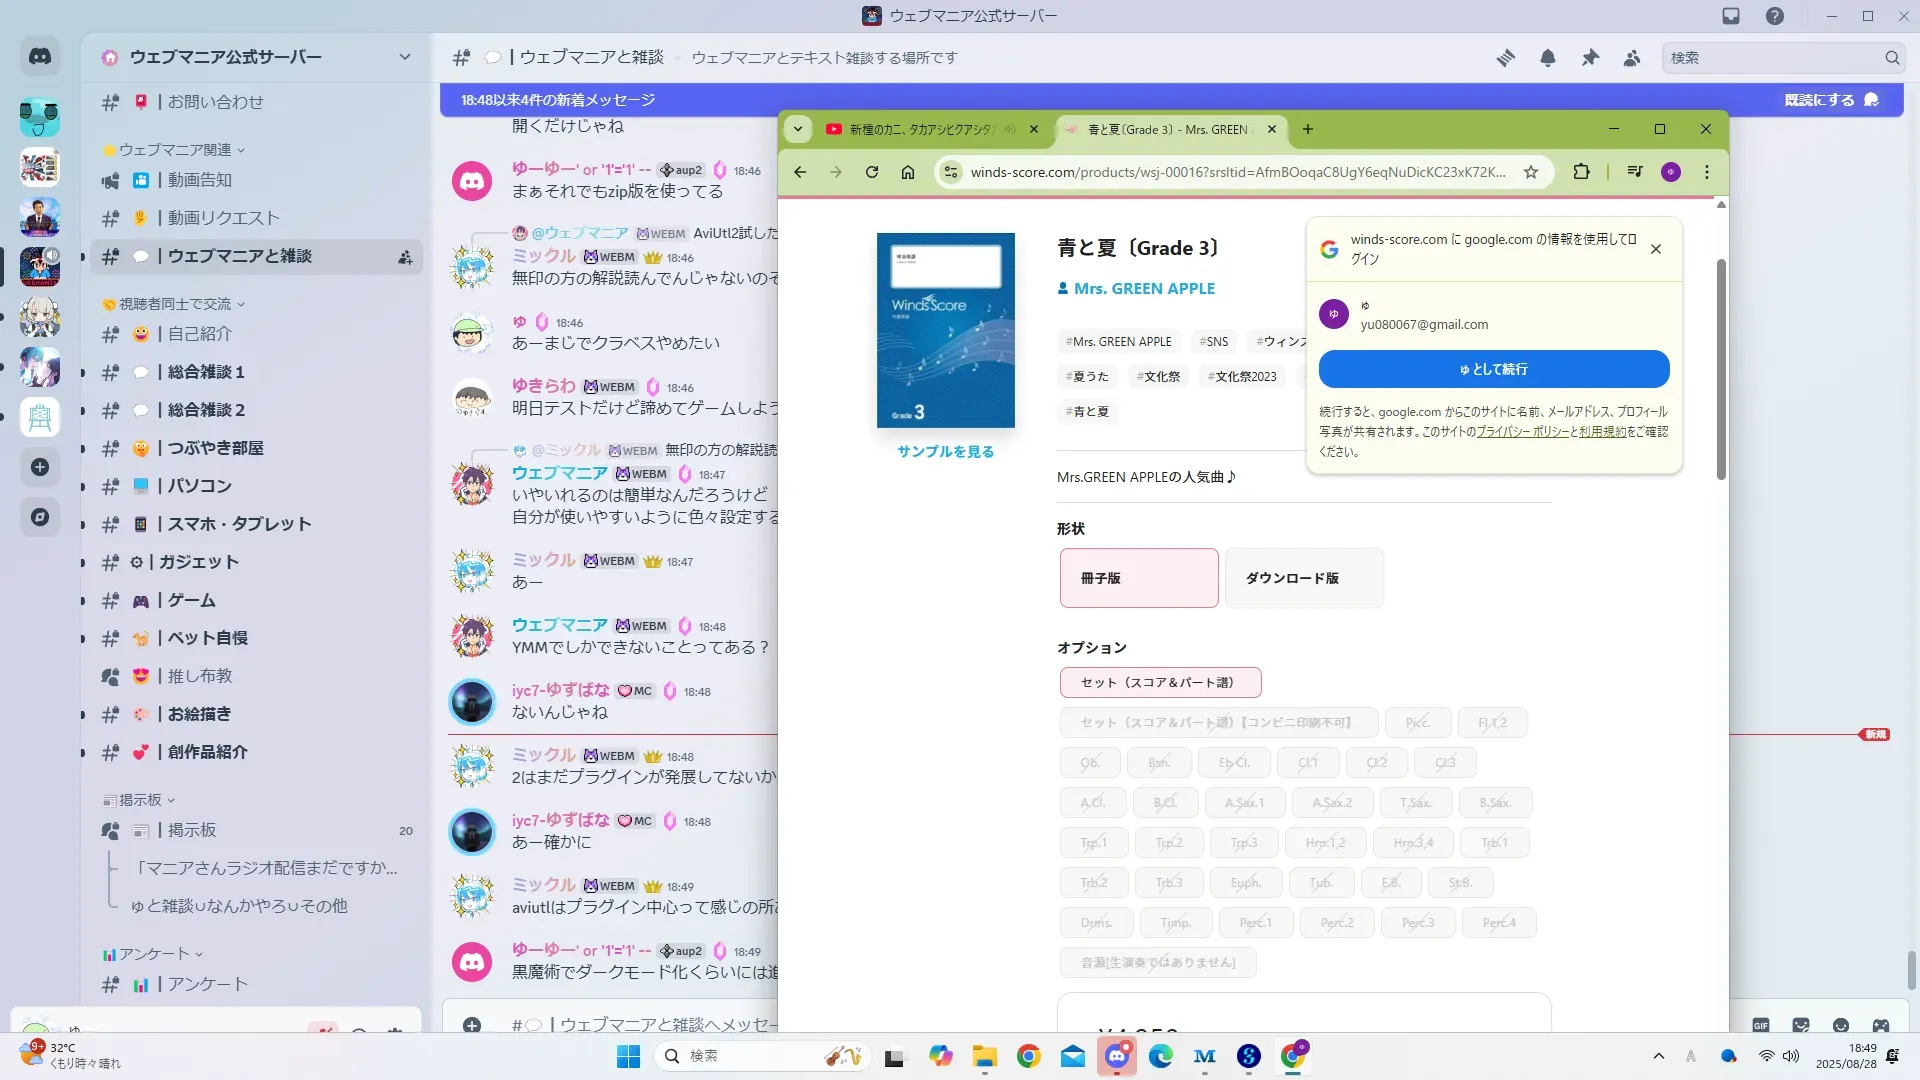Open Chrome tab search dropdown arrow
The image size is (1920, 1080).
point(797,129)
